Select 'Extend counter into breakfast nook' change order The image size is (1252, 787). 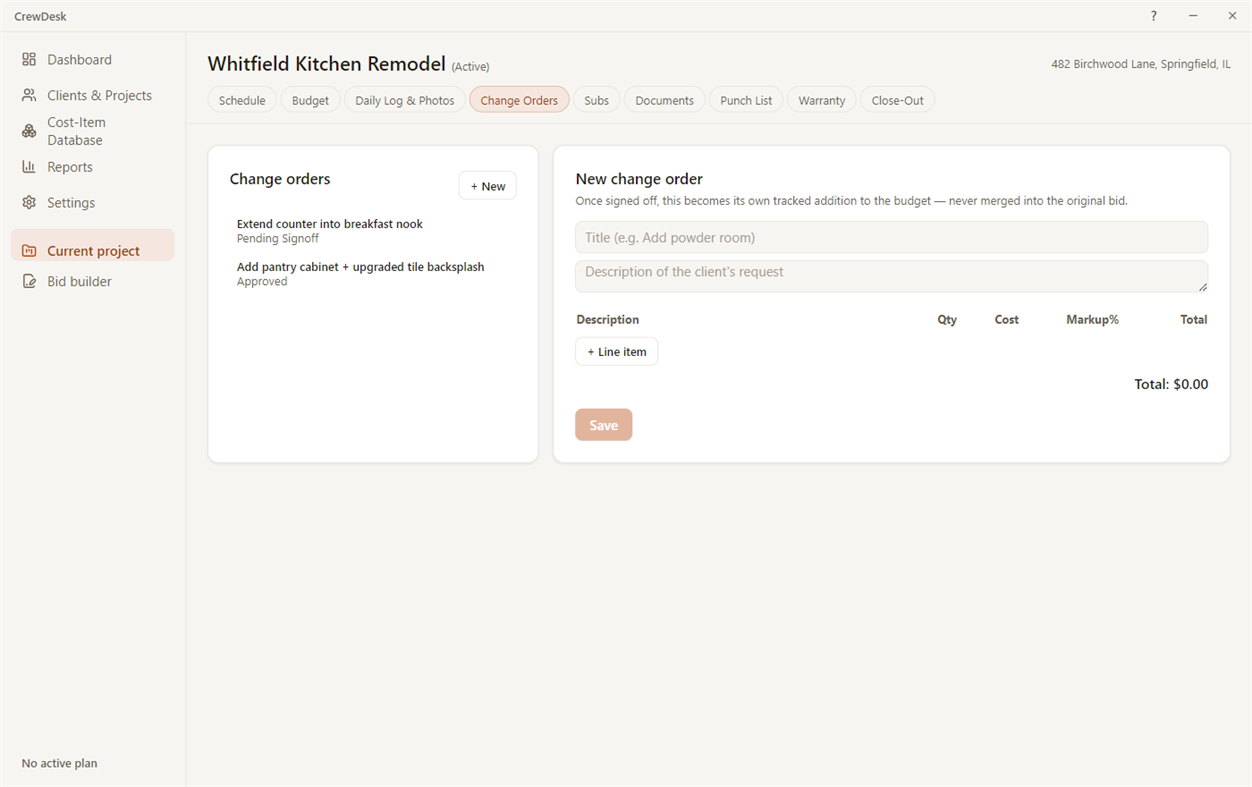(x=373, y=231)
